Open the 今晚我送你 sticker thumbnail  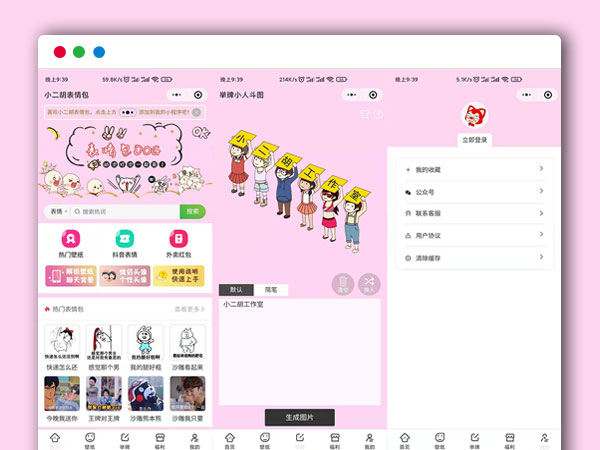point(62,394)
